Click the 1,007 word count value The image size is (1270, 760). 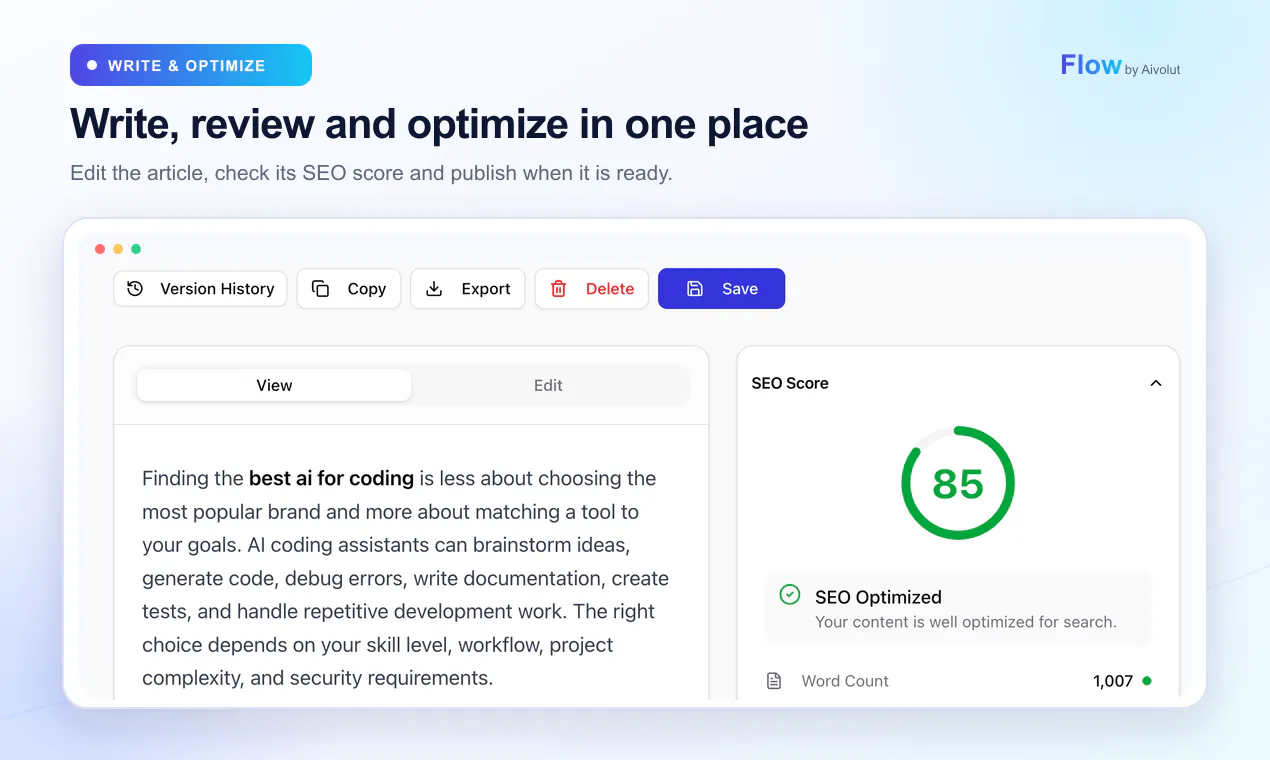pos(1113,681)
